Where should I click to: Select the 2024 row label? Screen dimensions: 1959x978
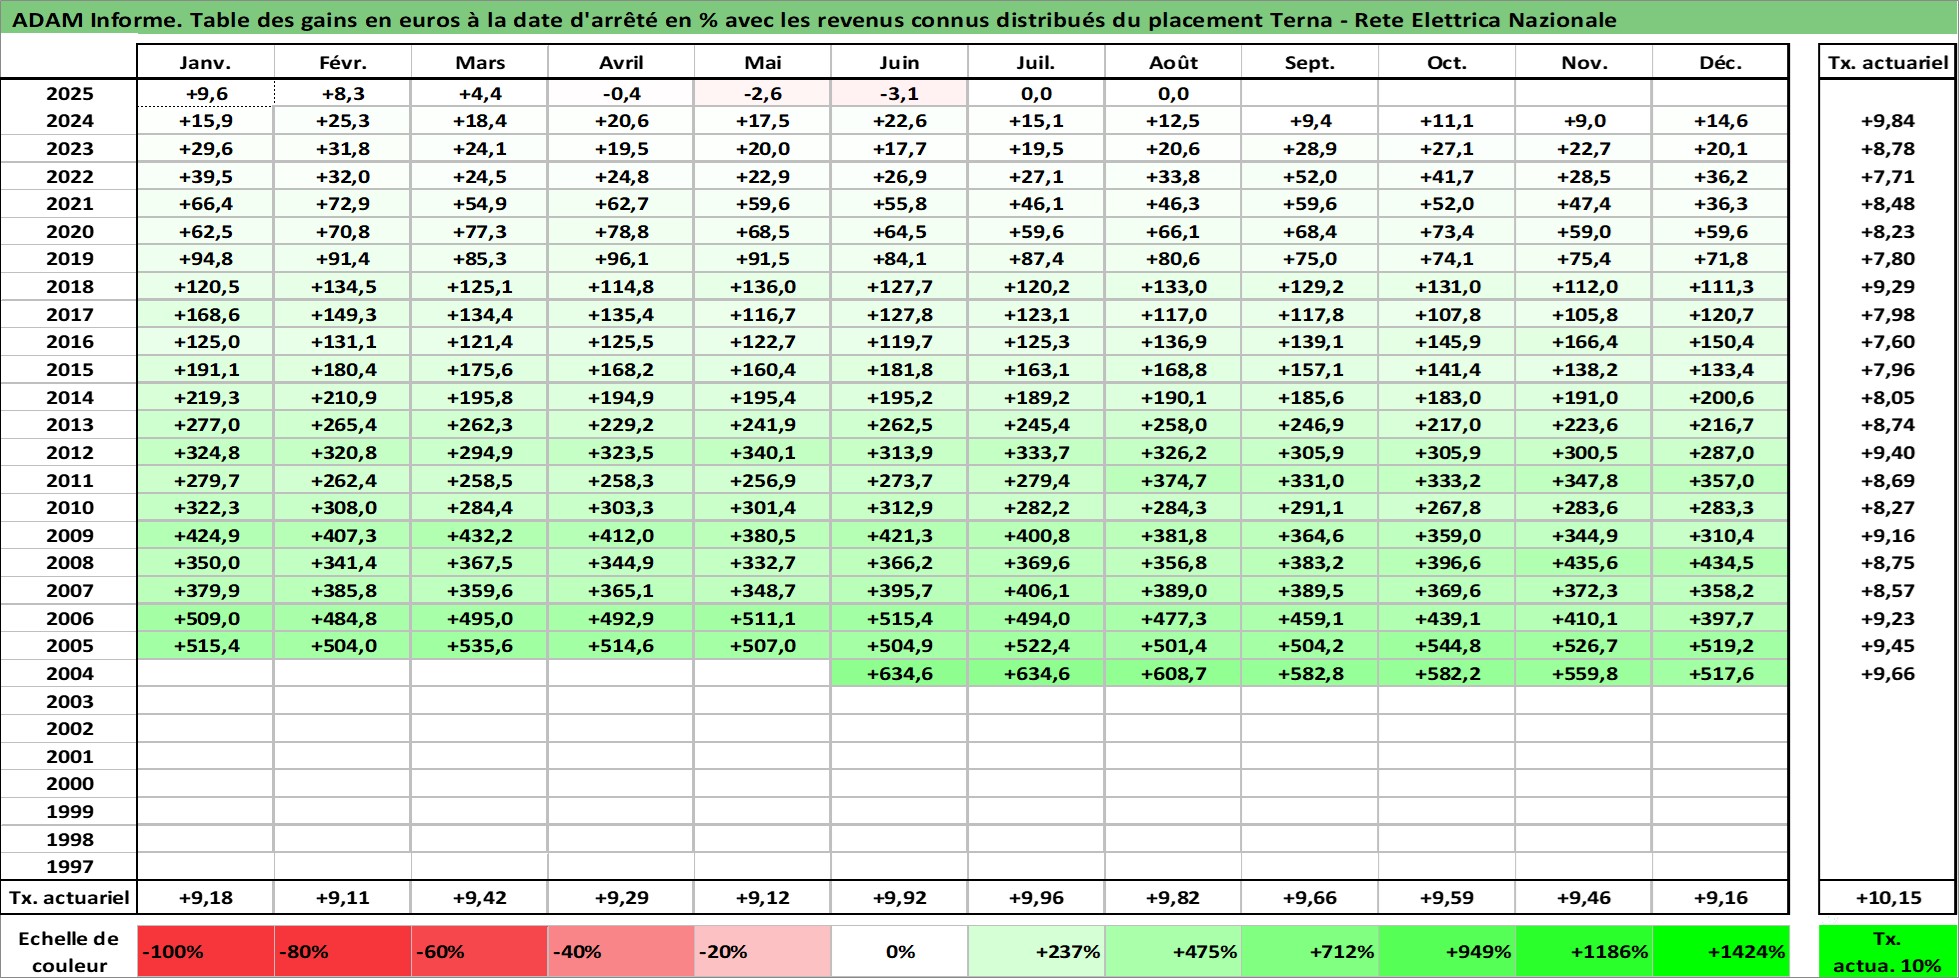point(69,121)
